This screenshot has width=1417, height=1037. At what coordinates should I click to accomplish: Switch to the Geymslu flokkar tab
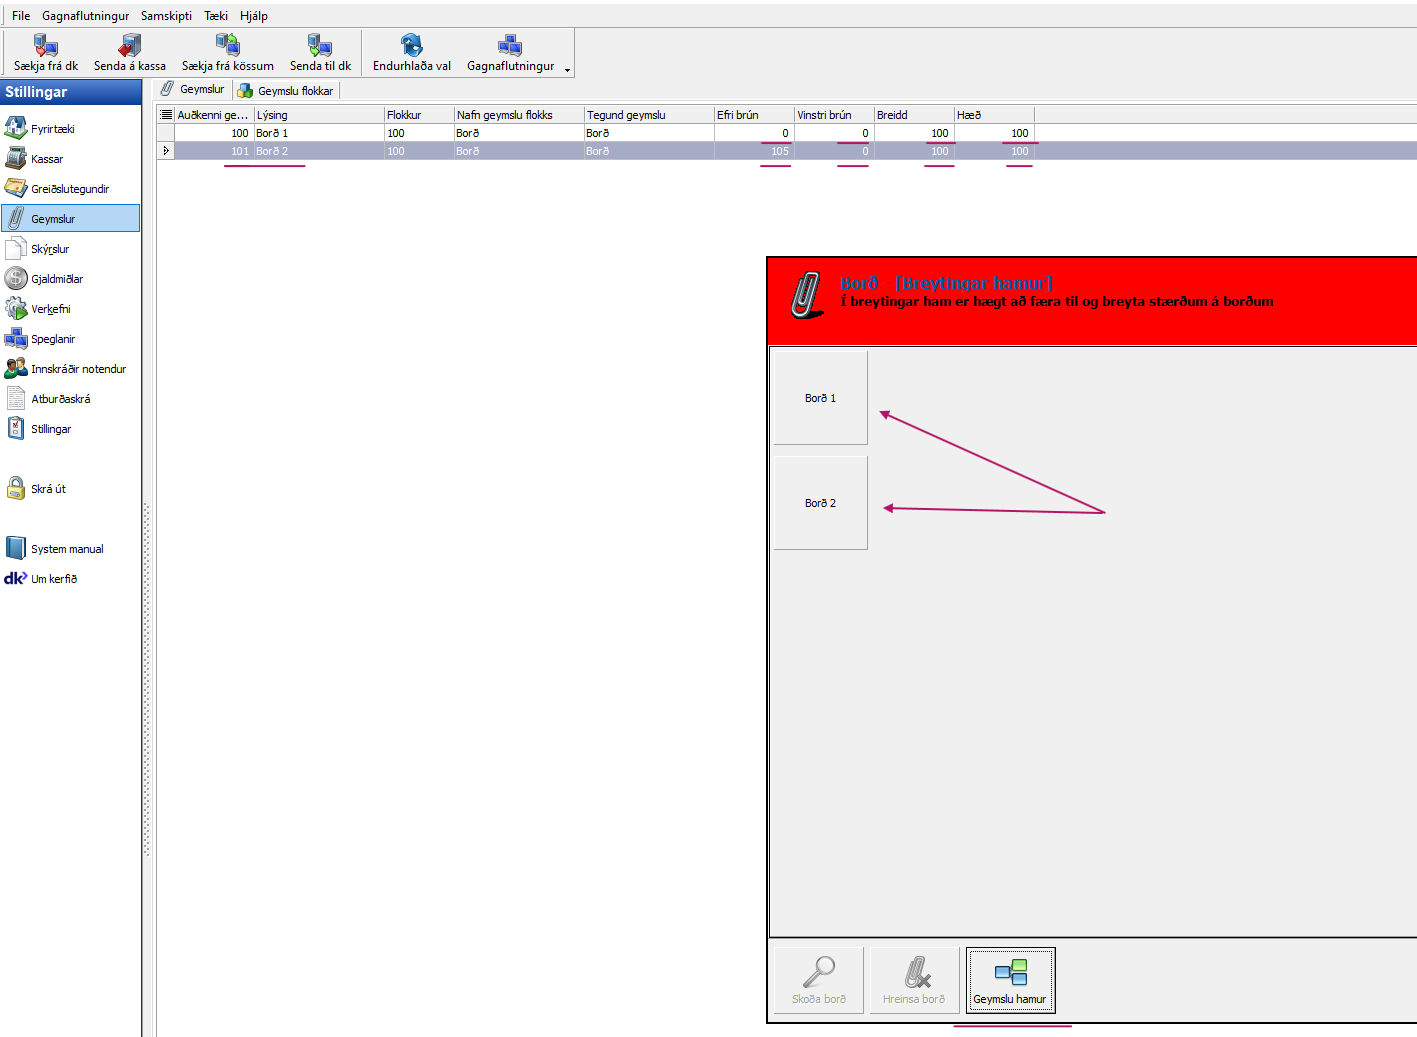[x=286, y=91]
